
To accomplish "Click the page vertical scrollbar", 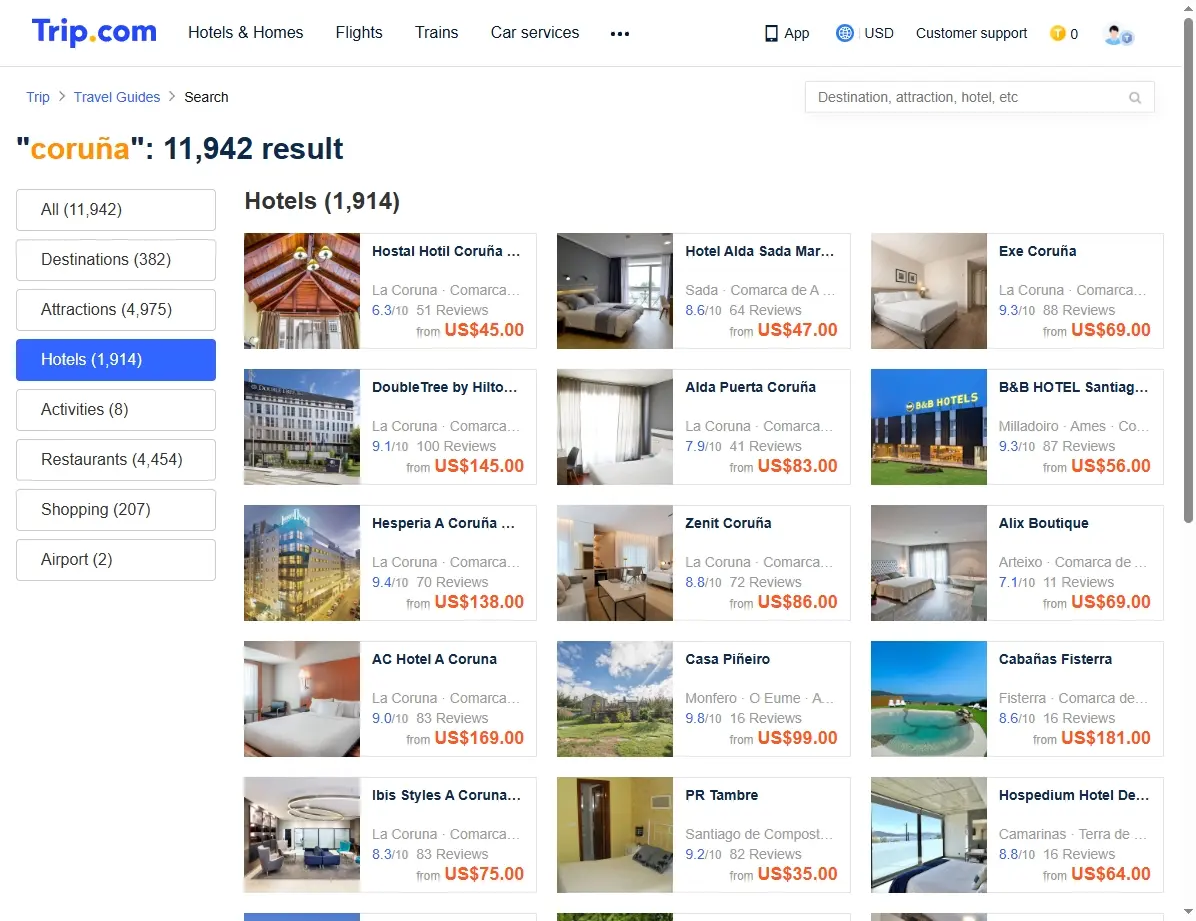I will click(1188, 271).
